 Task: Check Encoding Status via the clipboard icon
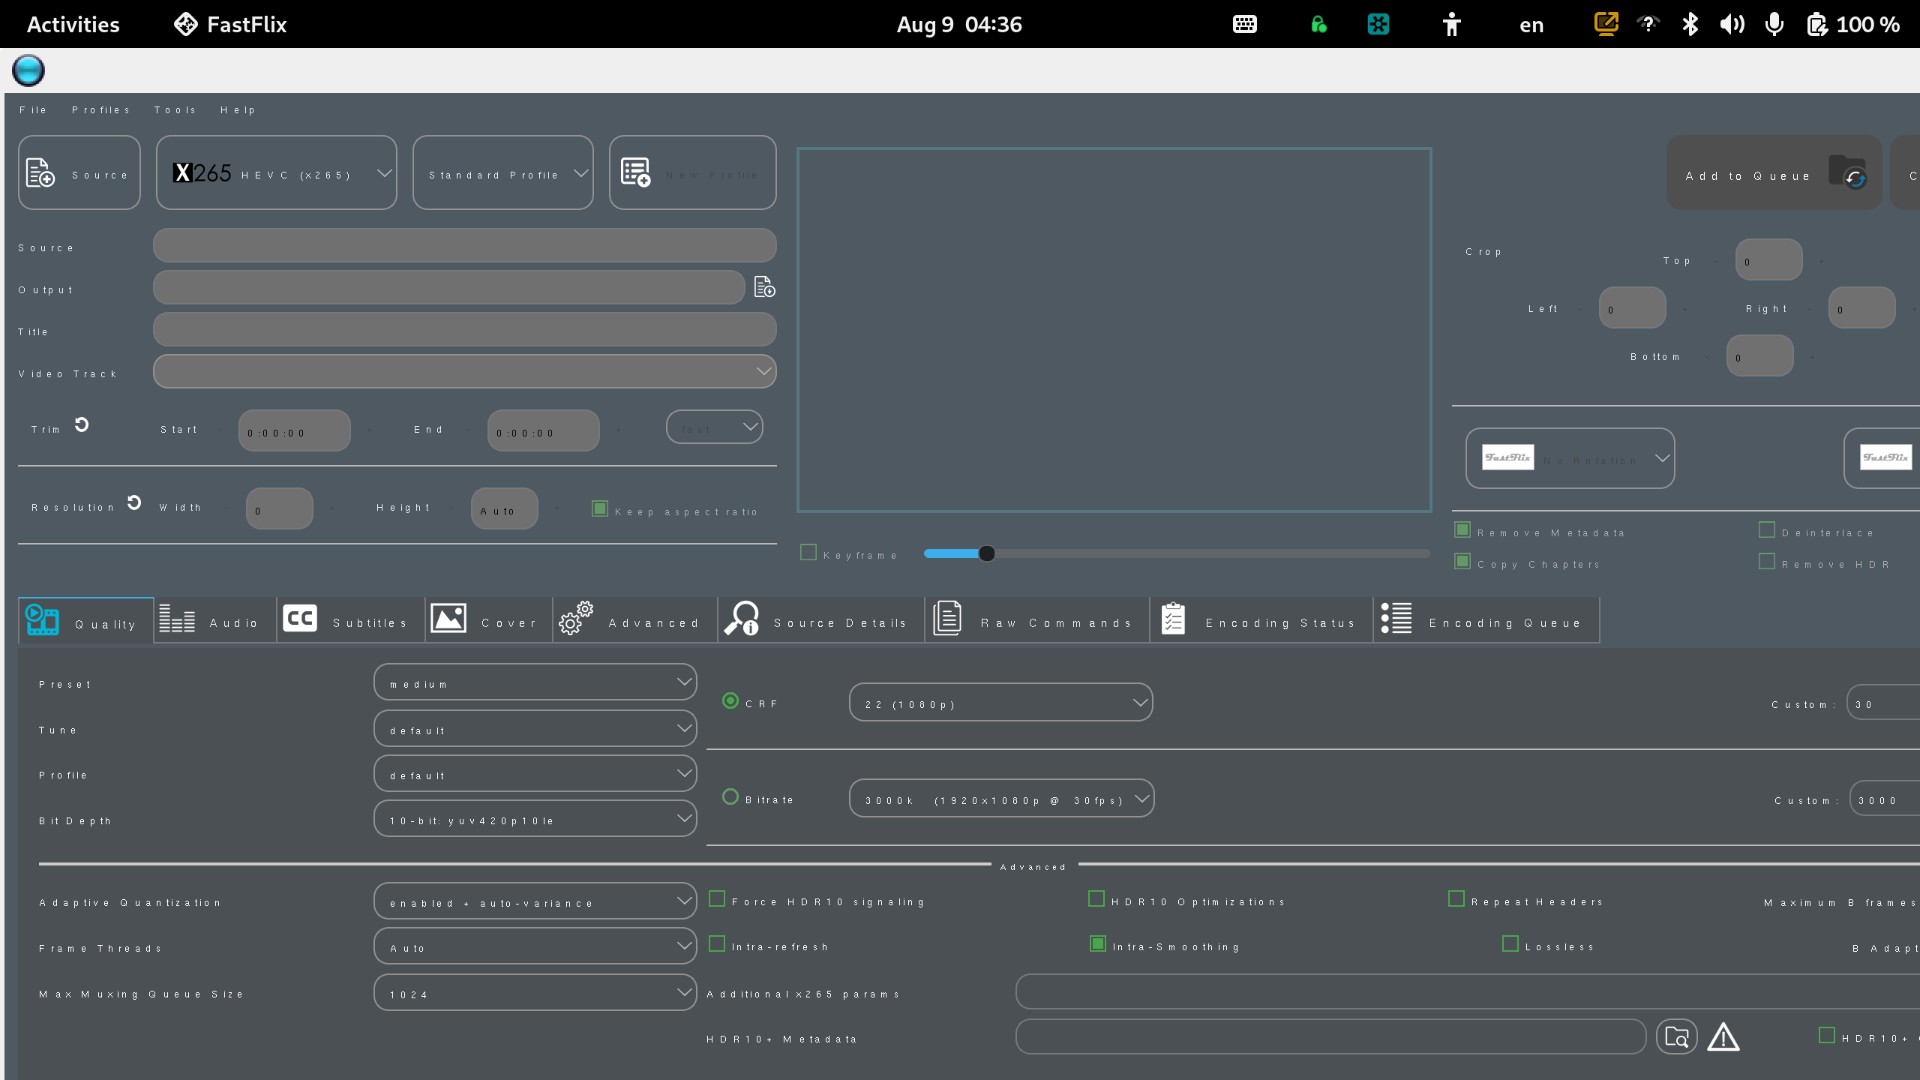pyautogui.click(x=1173, y=619)
